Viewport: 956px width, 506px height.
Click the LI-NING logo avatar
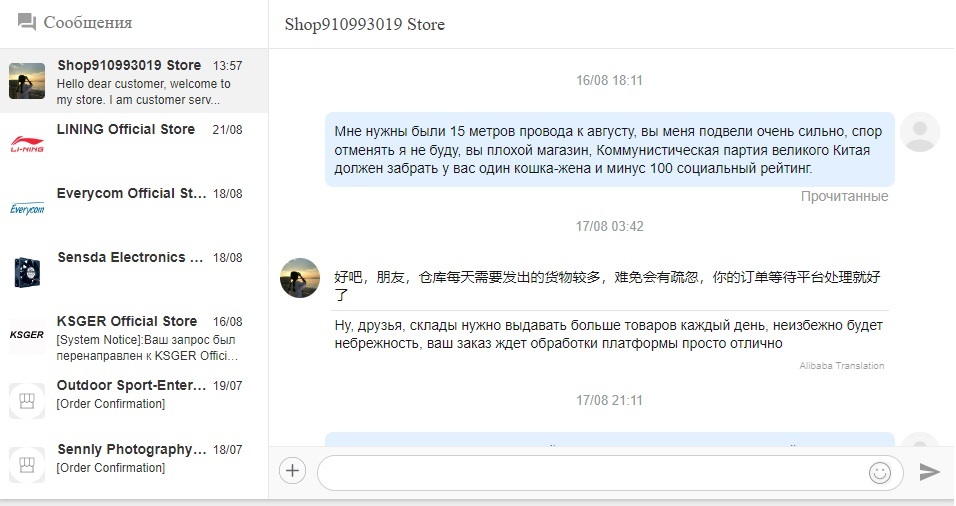pos(27,144)
